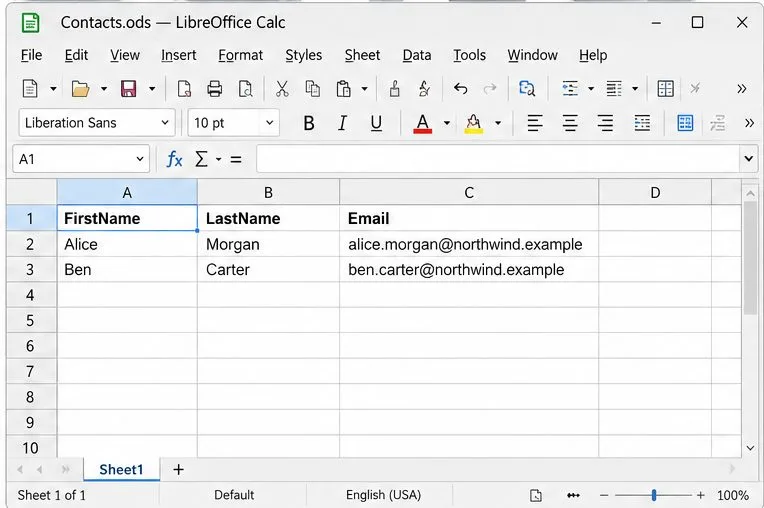Add a new sheet with plus button
Screen dimensions: 764x508
[x=178, y=470]
